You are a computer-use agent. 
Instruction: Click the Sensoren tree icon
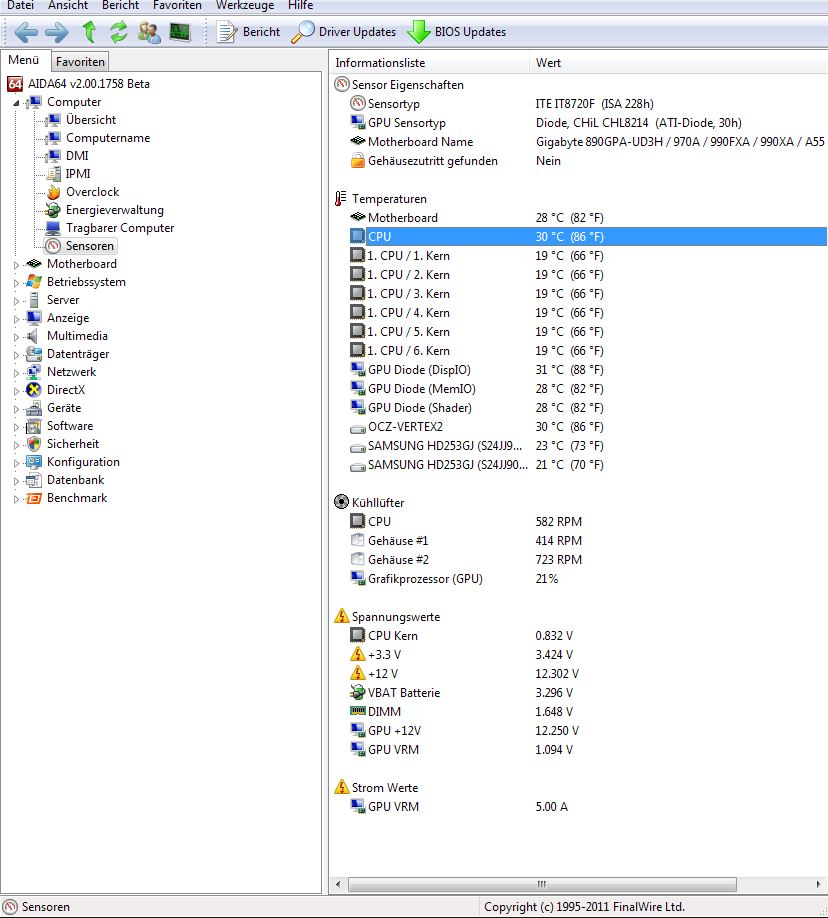(54, 246)
